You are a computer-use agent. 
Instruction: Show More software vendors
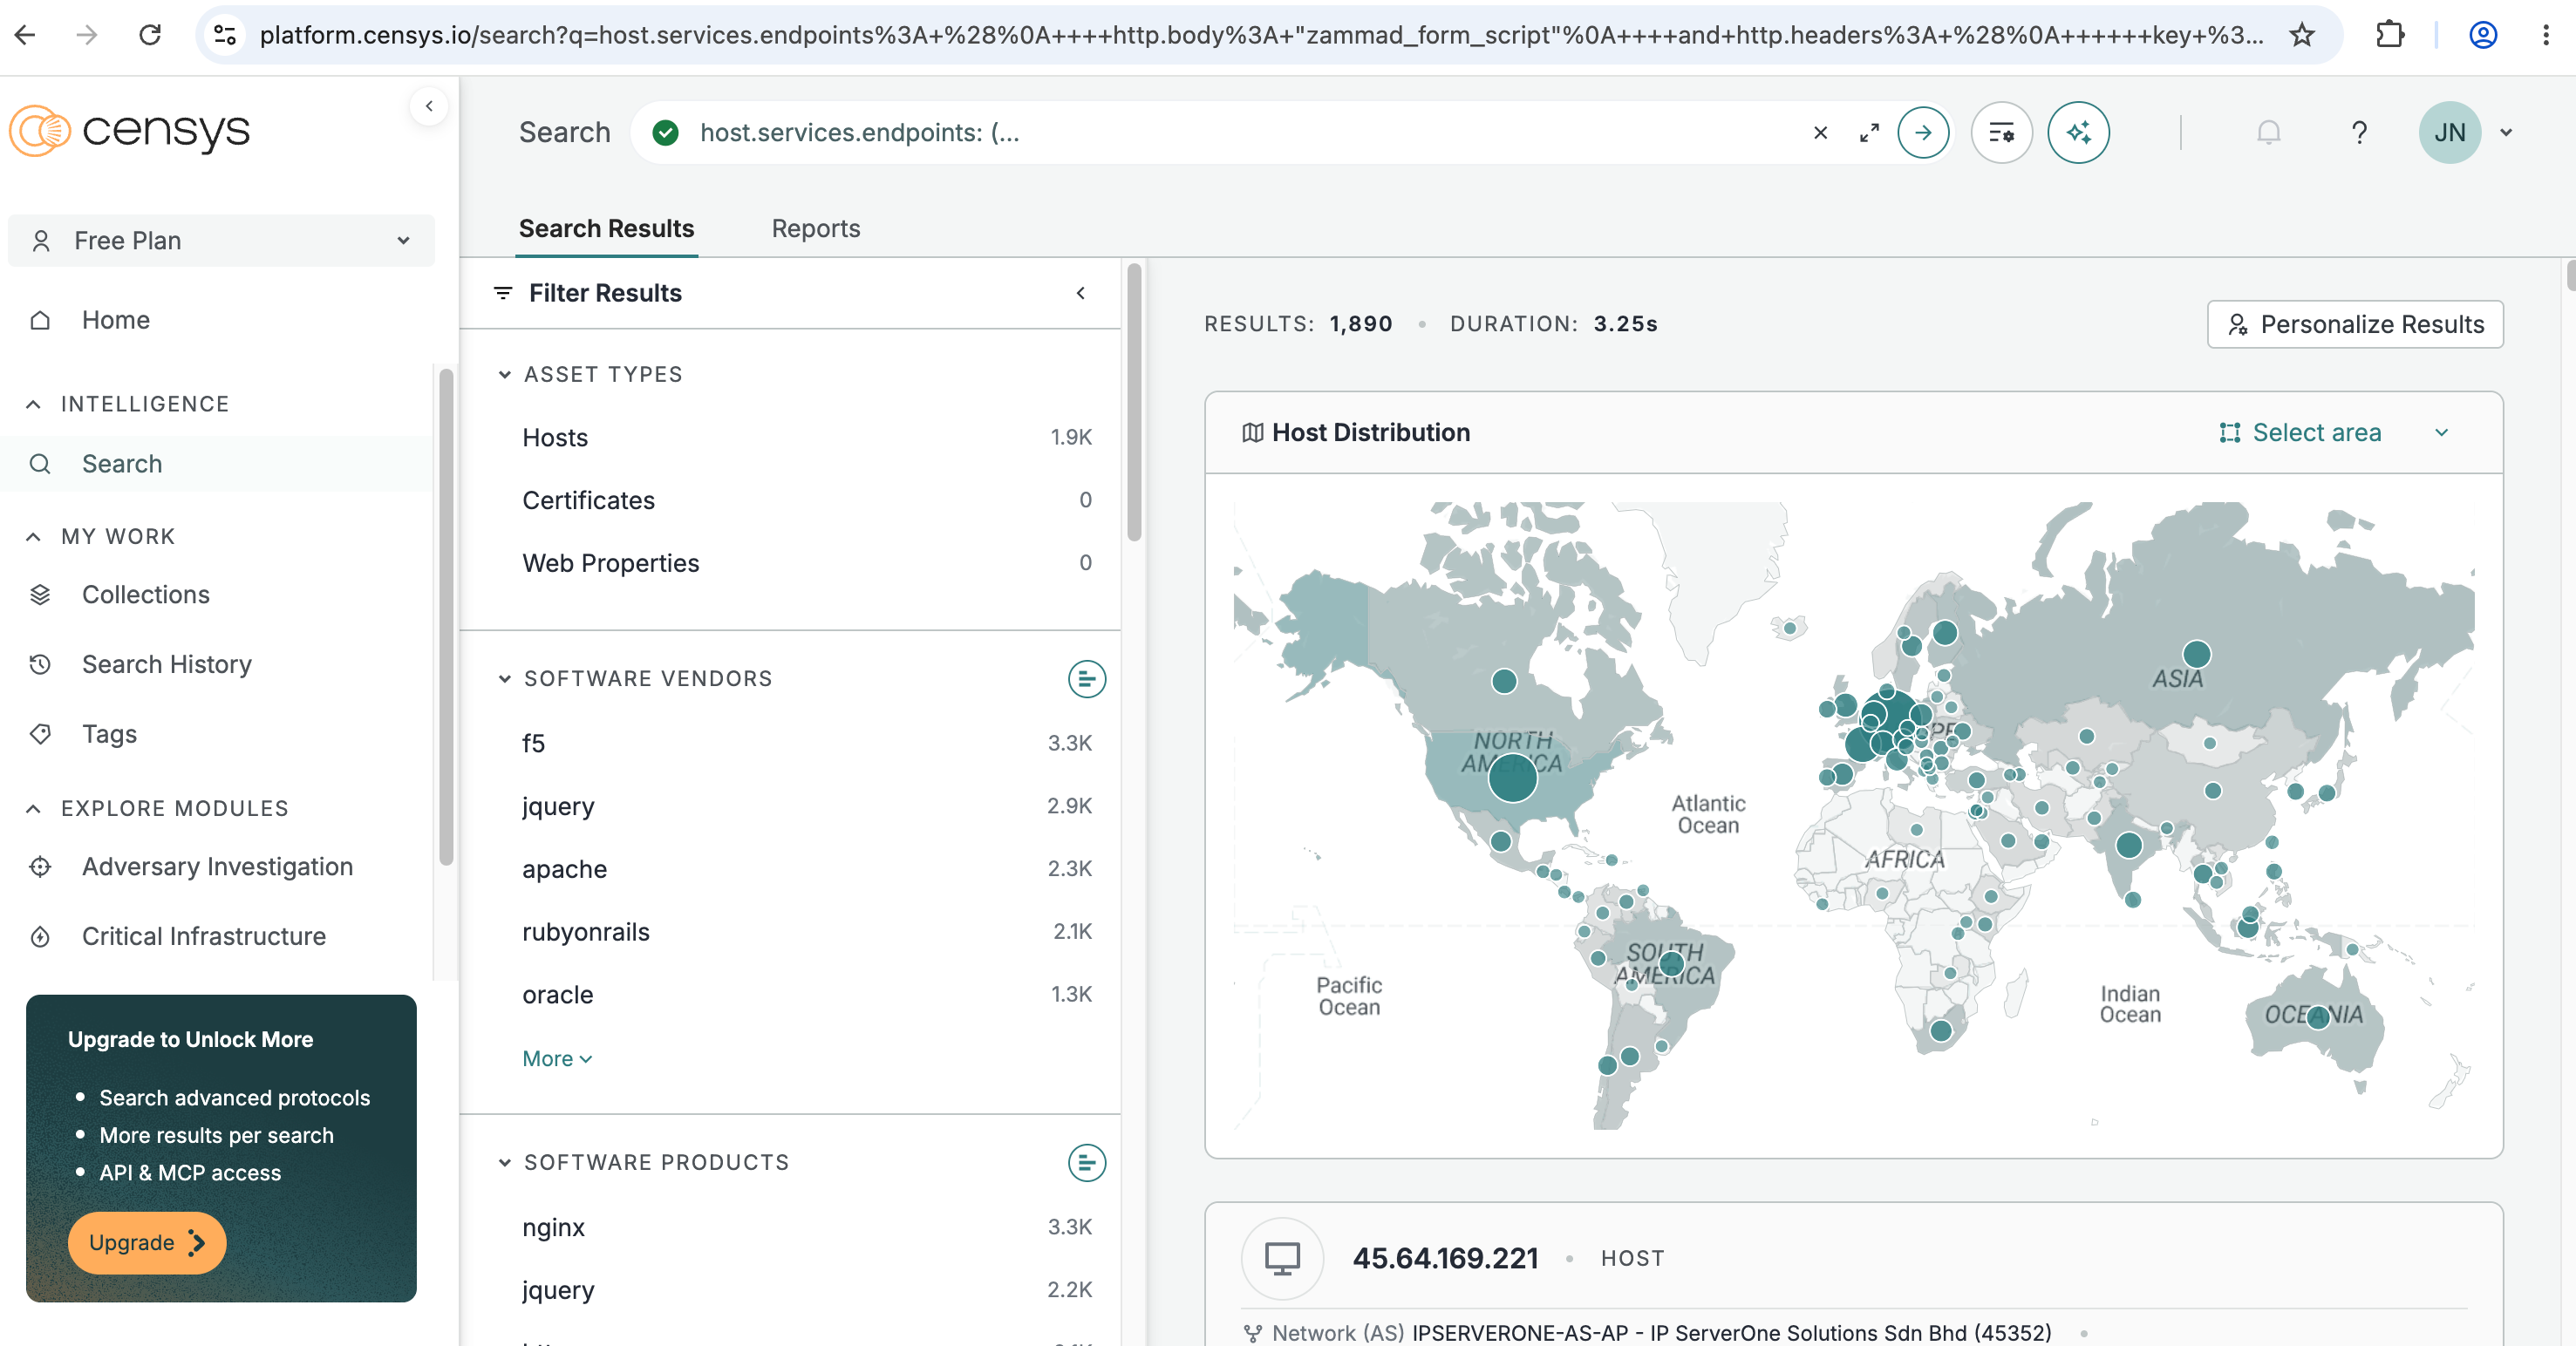557,1059
